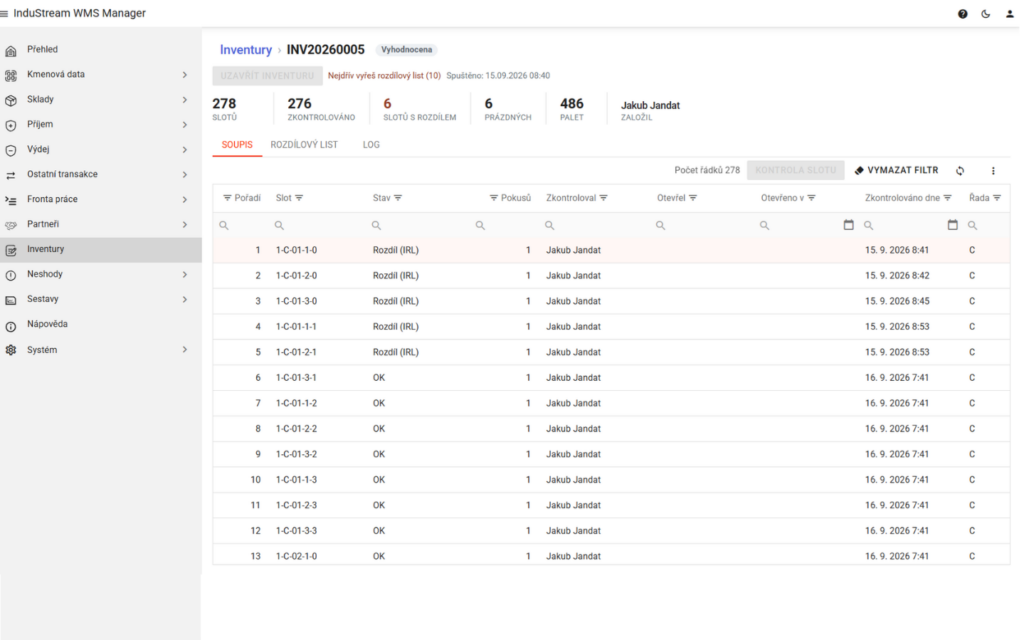The width and height of the screenshot is (1024, 640).
Task: Expand Ostatní transakce submenu chevron
Action: [185, 175]
